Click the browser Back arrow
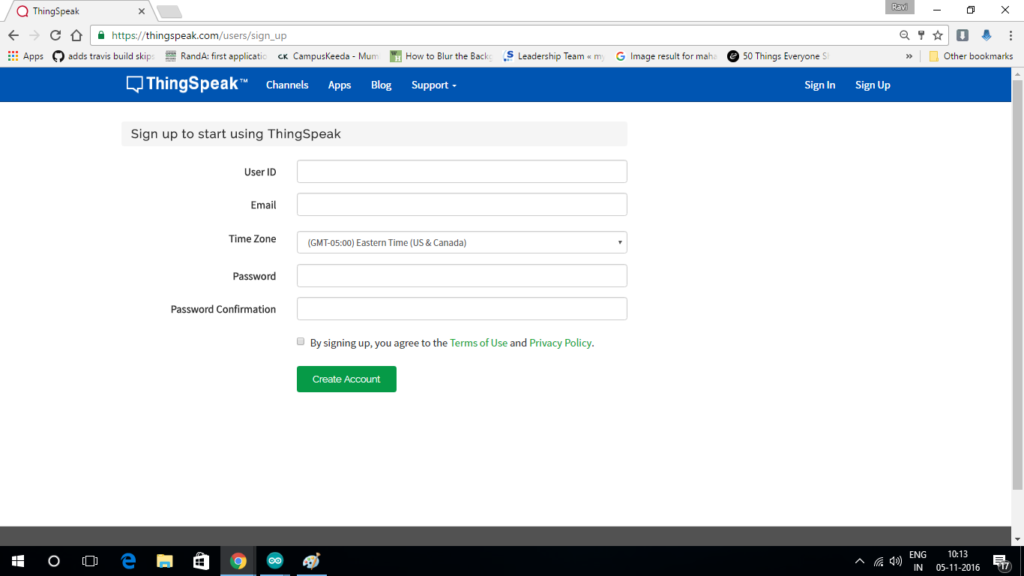 pos(14,35)
